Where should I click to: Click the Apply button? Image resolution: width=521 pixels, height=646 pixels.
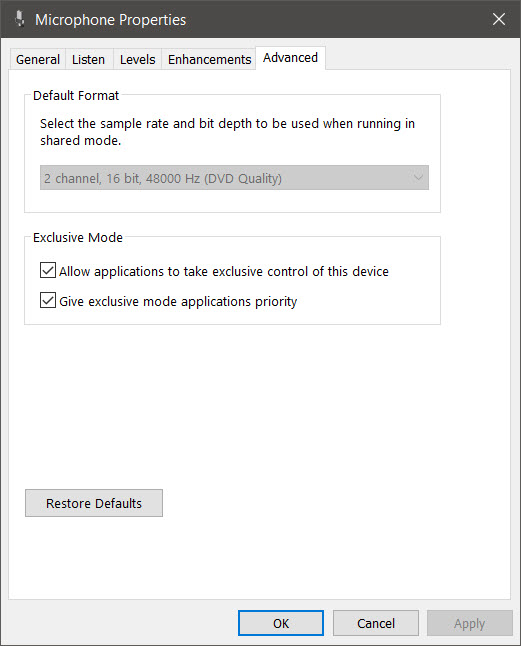click(470, 623)
